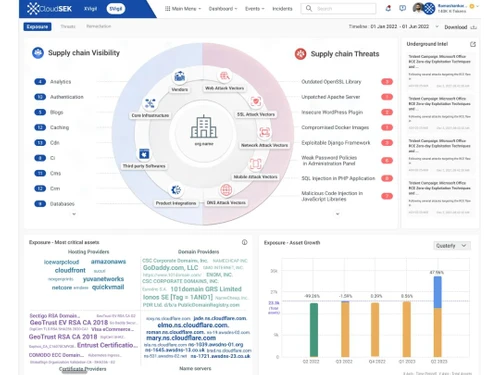This screenshot has height=375, width=500.
Task: Click the Compromised Docker Images threat
Action: point(335,127)
